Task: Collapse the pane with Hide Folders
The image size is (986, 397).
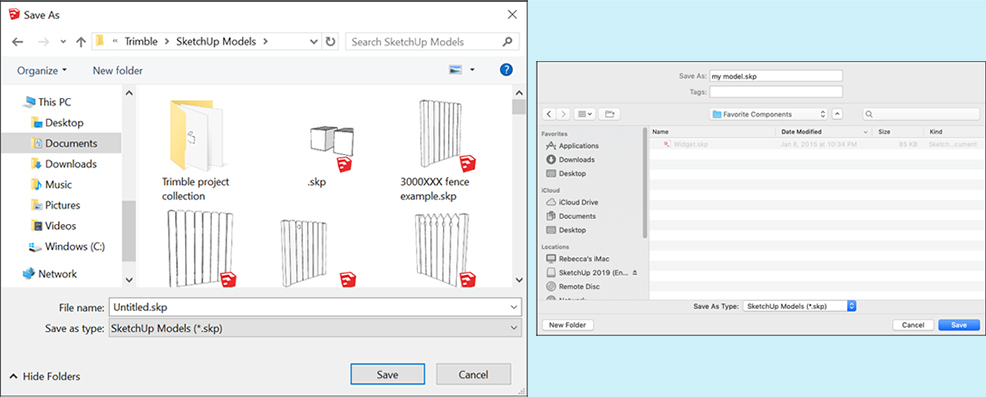Action: pyautogui.click(x=45, y=376)
